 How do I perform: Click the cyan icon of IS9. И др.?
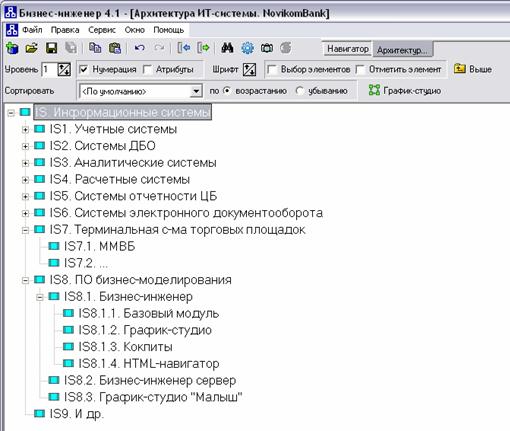[x=40, y=414]
